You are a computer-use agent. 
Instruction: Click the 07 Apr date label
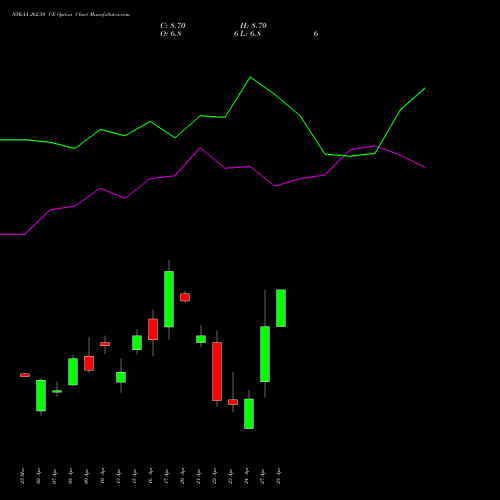54,476
